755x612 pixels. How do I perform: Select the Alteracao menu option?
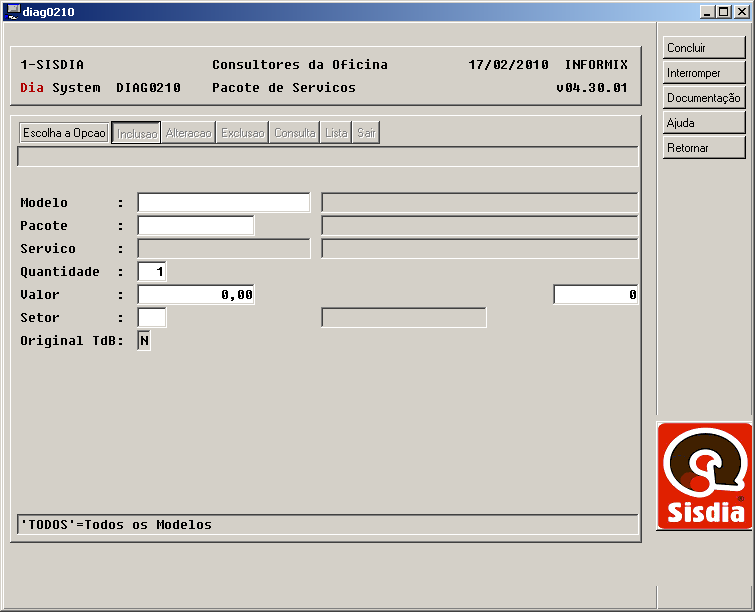tap(188, 133)
